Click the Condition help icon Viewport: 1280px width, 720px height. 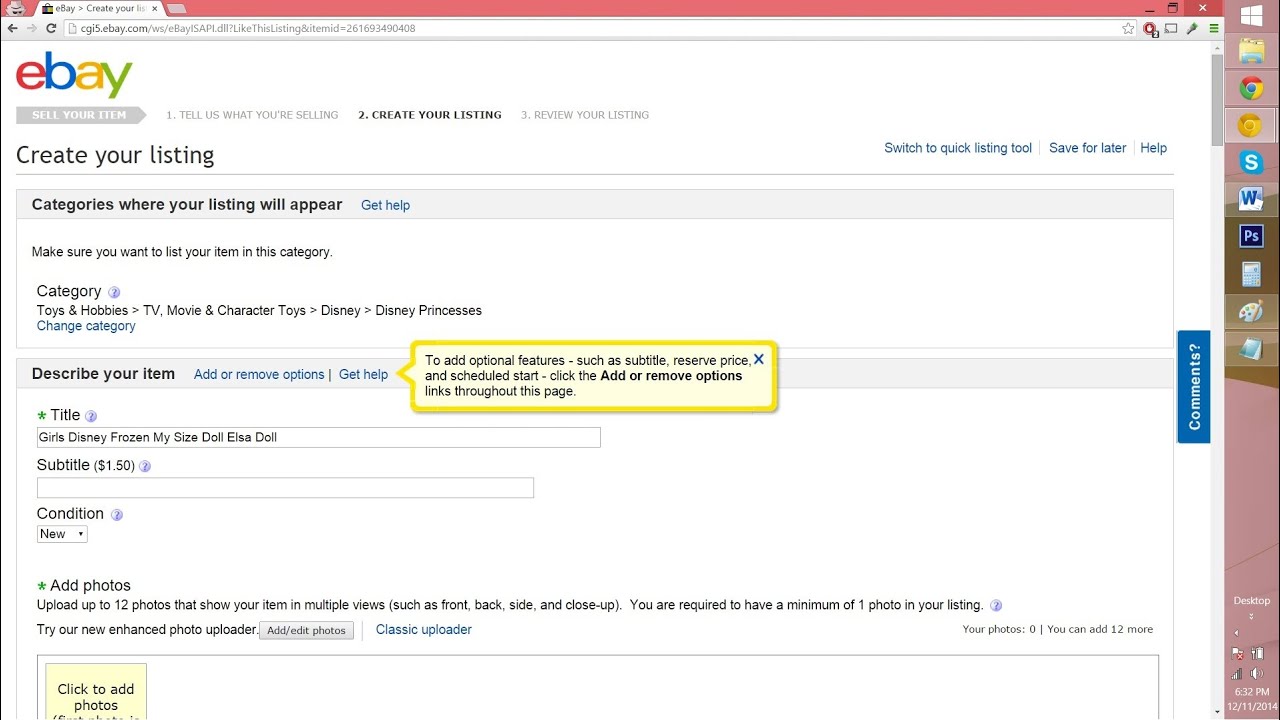click(117, 515)
